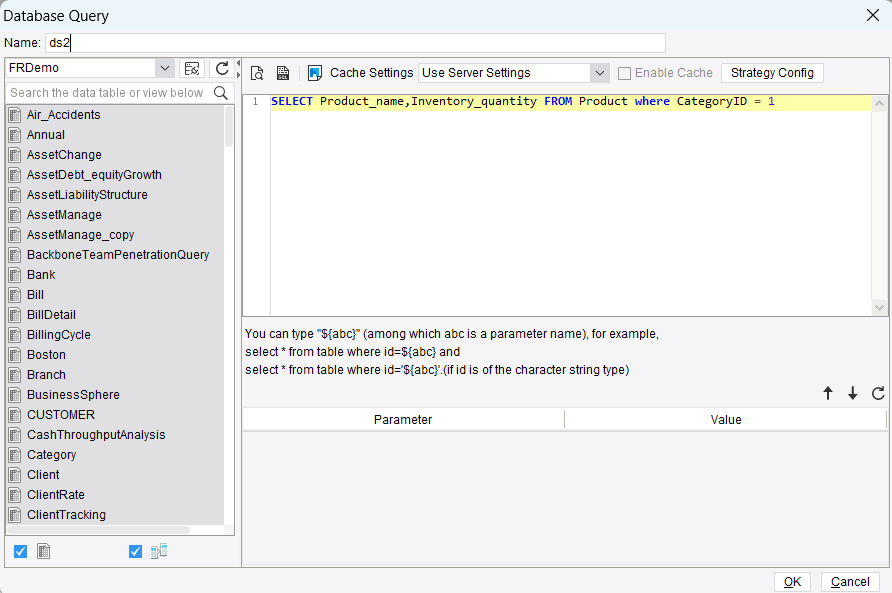Select the ClientTracking table
Image resolution: width=892 pixels, height=593 pixels.
[x=67, y=515]
